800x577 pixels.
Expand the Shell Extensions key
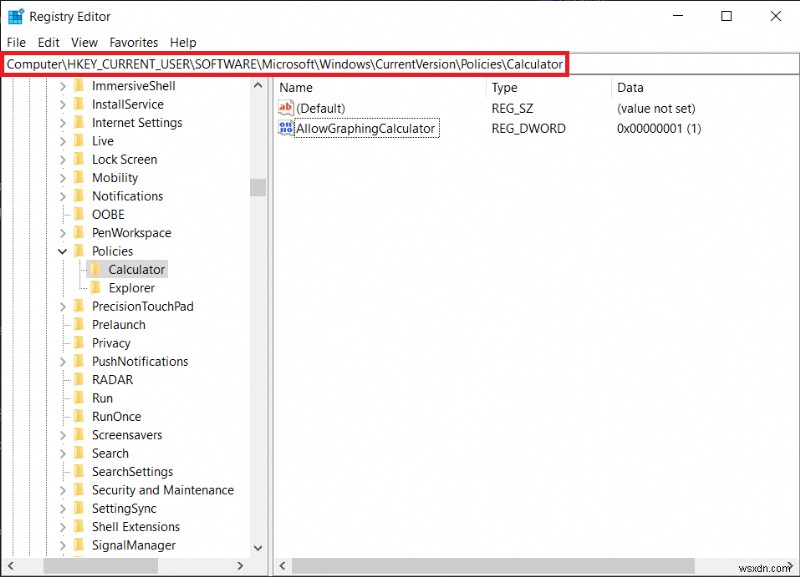63,527
